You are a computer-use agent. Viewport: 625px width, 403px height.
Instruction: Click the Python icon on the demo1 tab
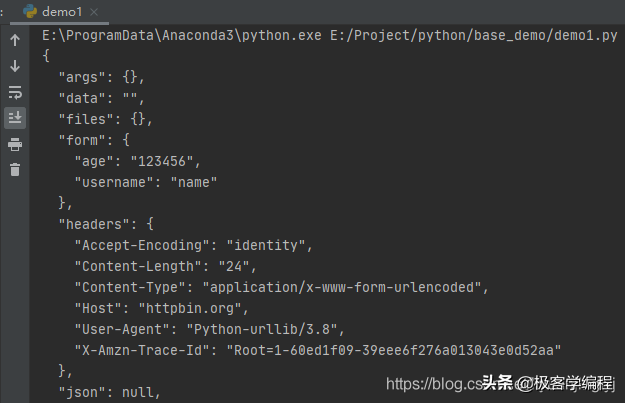(x=30, y=12)
